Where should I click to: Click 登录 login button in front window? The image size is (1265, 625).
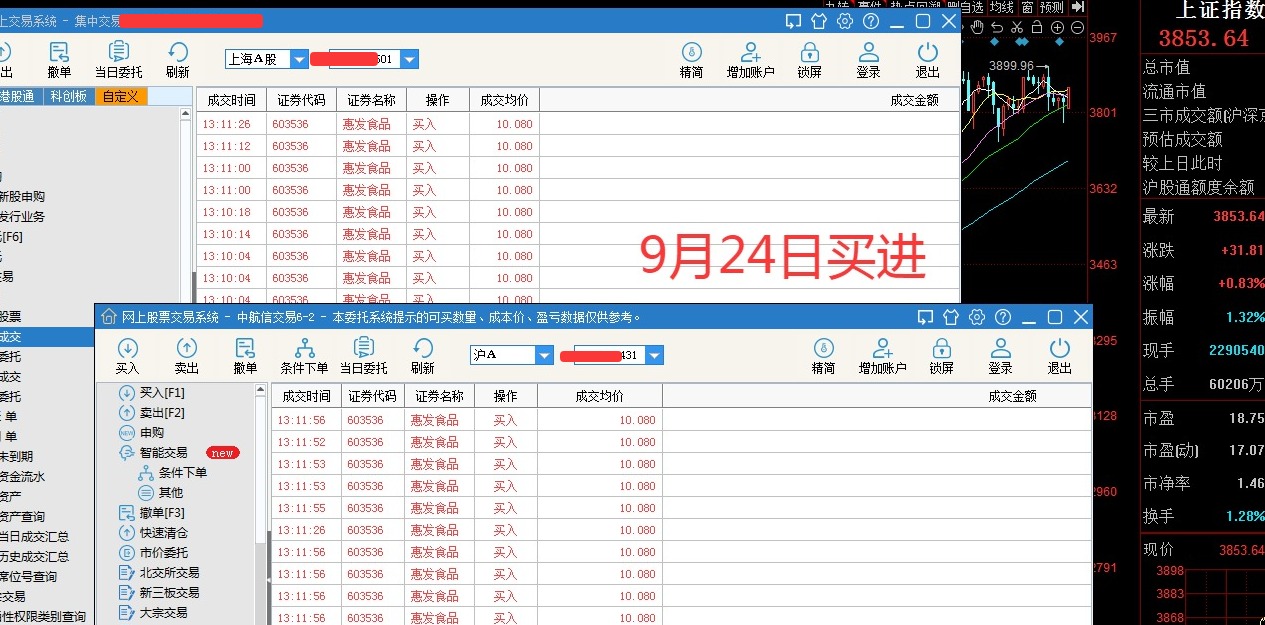1000,354
